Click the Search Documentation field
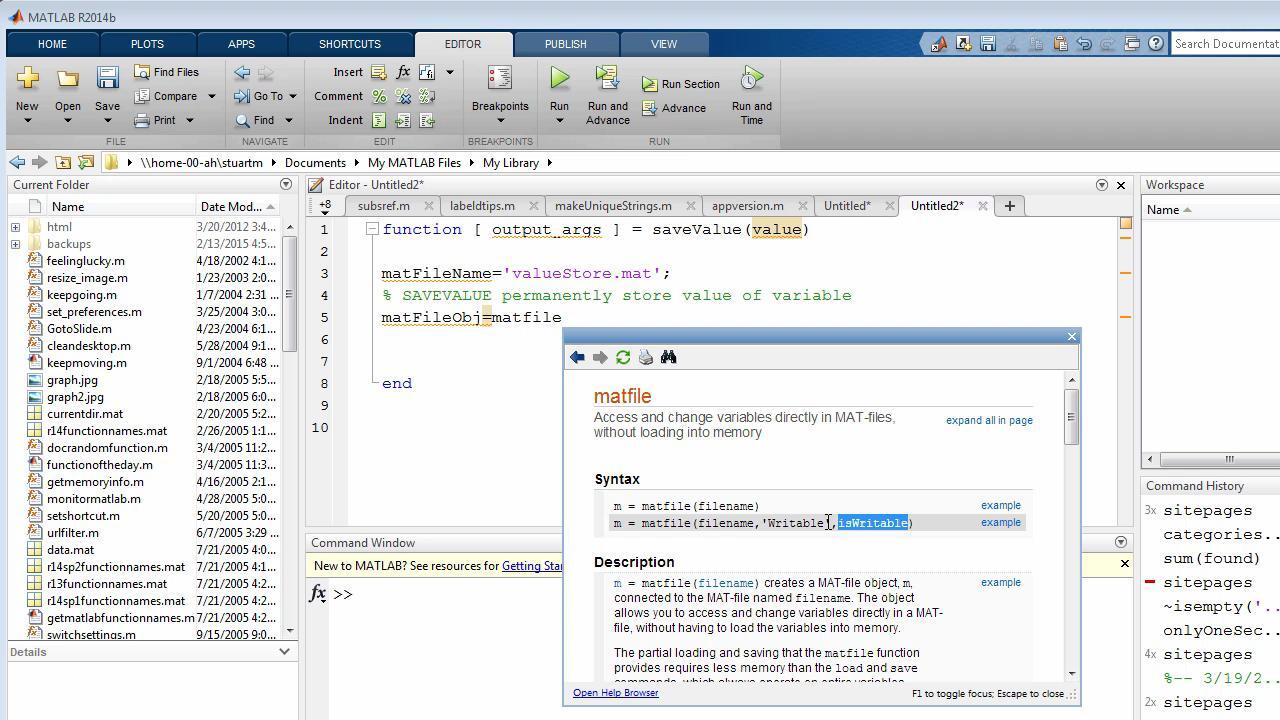Image resolution: width=1280 pixels, height=720 pixels. coord(1225,44)
